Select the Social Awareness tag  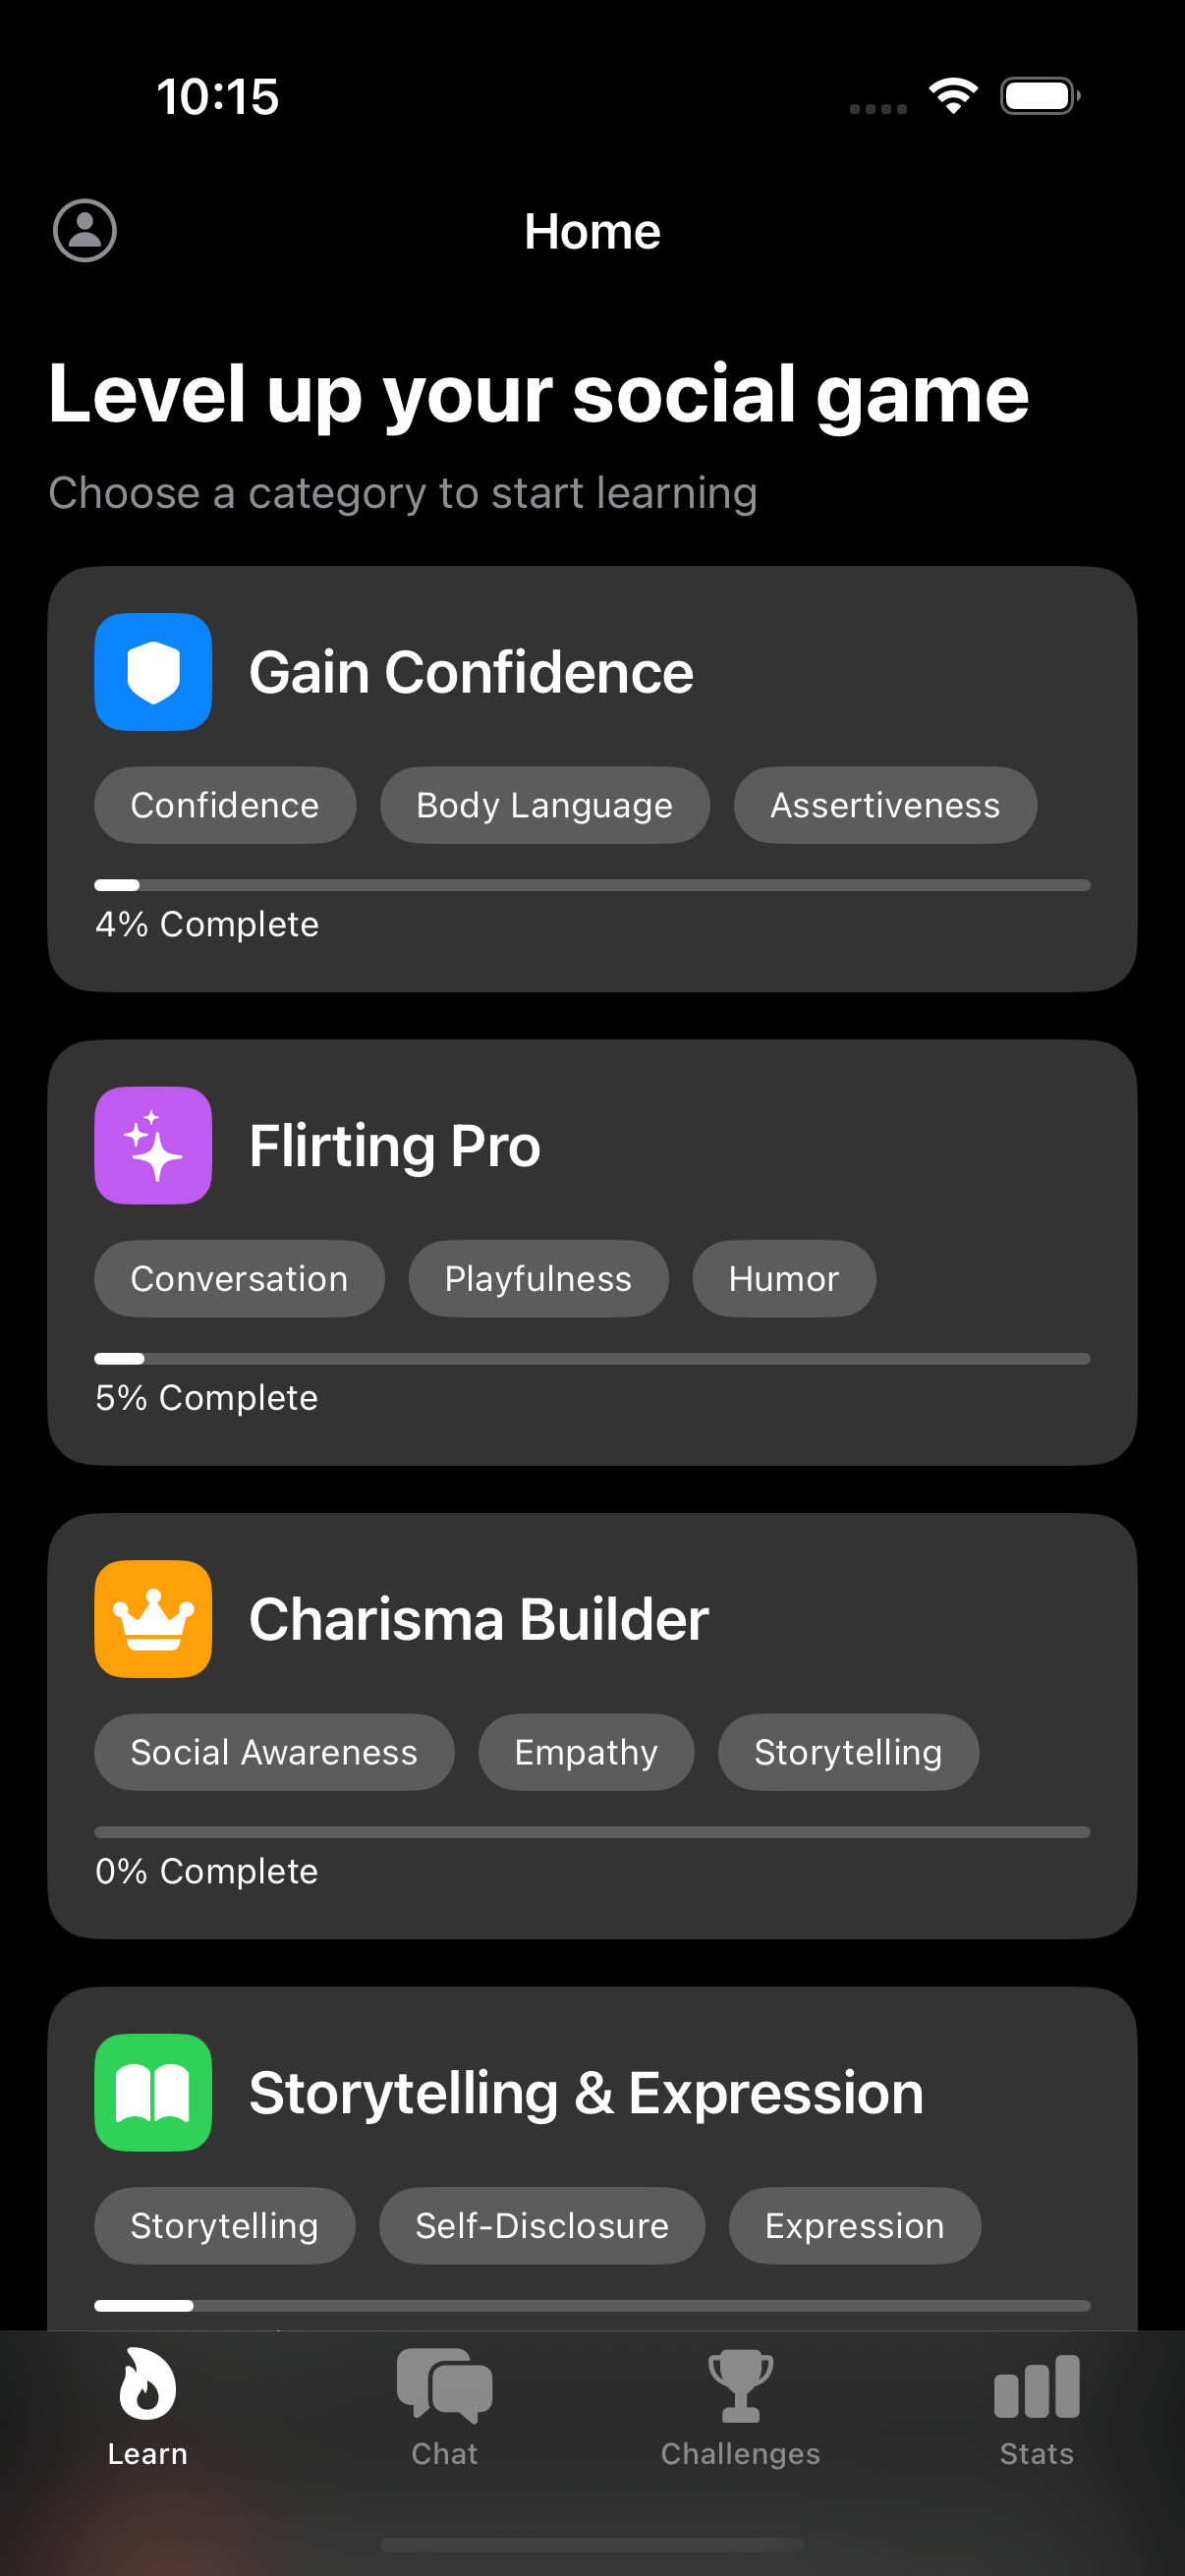pyautogui.click(x=274, y=1752)
